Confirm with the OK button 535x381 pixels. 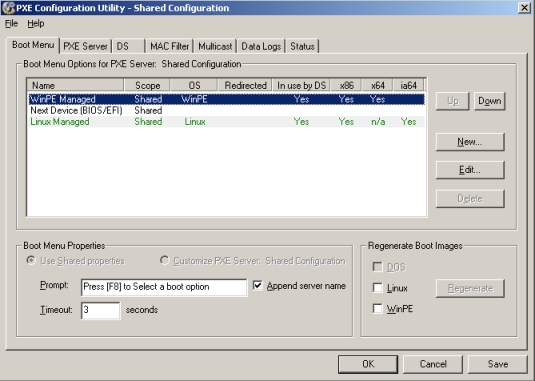tap(368, 364)
